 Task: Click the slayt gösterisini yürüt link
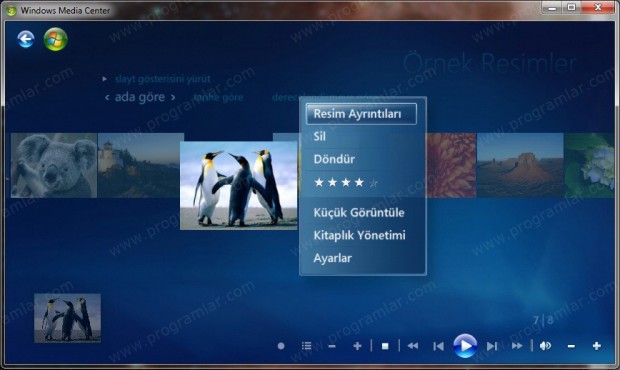[163, 79]
